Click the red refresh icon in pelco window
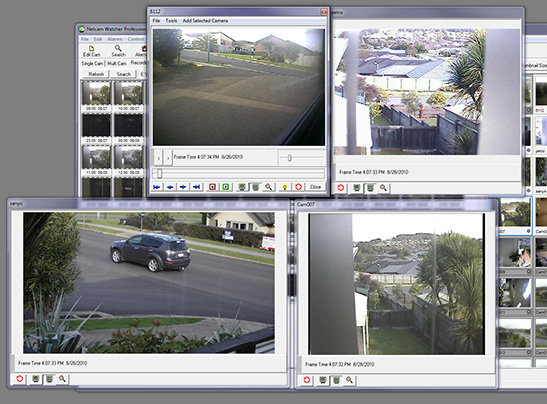The width and height of the screenshot is (547, 404). 341,188
